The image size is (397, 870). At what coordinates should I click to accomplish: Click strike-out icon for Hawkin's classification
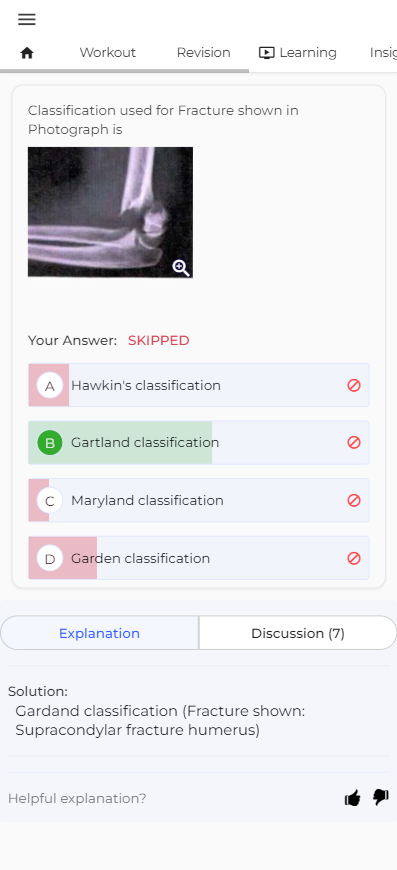click(354, 385)
